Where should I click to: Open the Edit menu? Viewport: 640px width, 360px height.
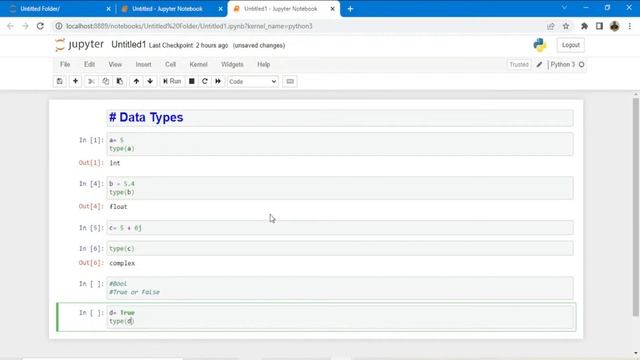89,64
